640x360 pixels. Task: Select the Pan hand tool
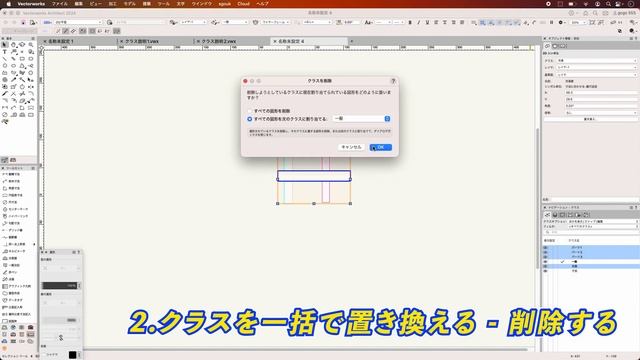[13, 44]
